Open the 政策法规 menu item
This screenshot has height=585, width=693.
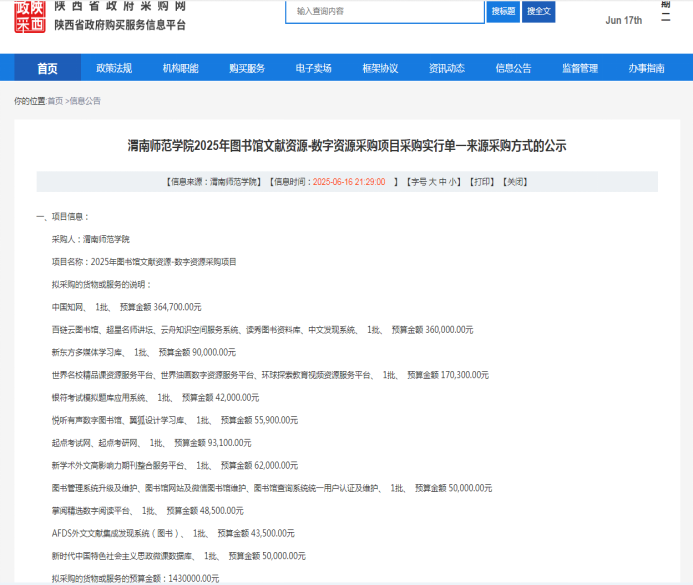(114, 68)
